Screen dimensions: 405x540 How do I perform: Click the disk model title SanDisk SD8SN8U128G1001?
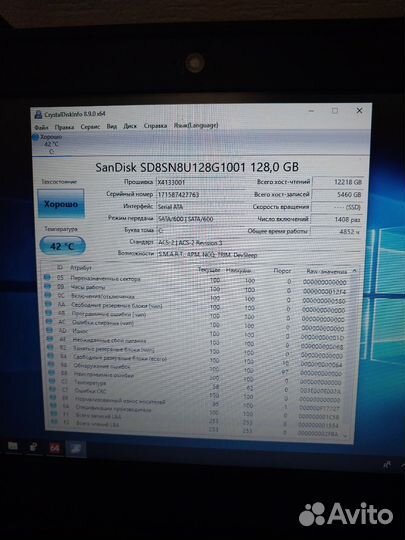tap(197, 167)
